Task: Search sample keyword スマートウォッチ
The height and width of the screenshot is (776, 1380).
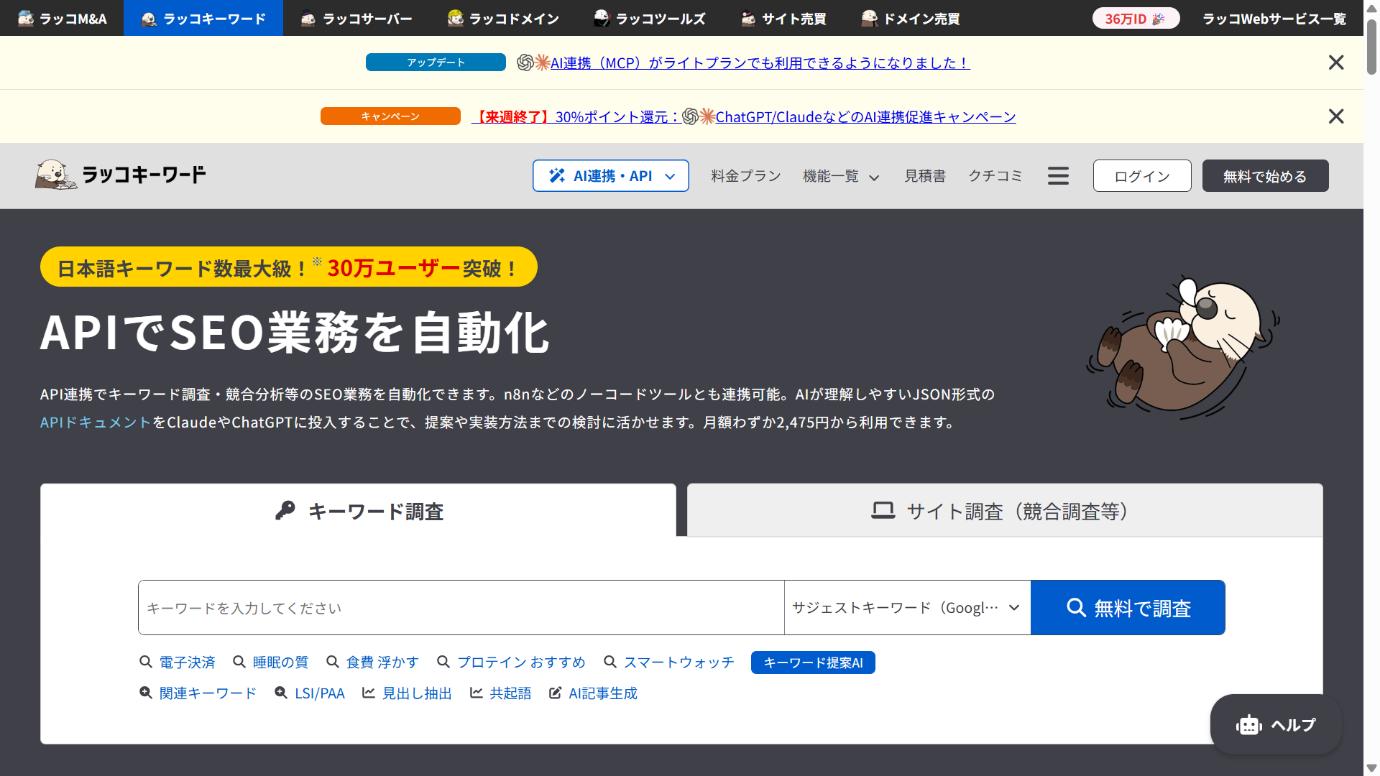Action: (668, 662)
